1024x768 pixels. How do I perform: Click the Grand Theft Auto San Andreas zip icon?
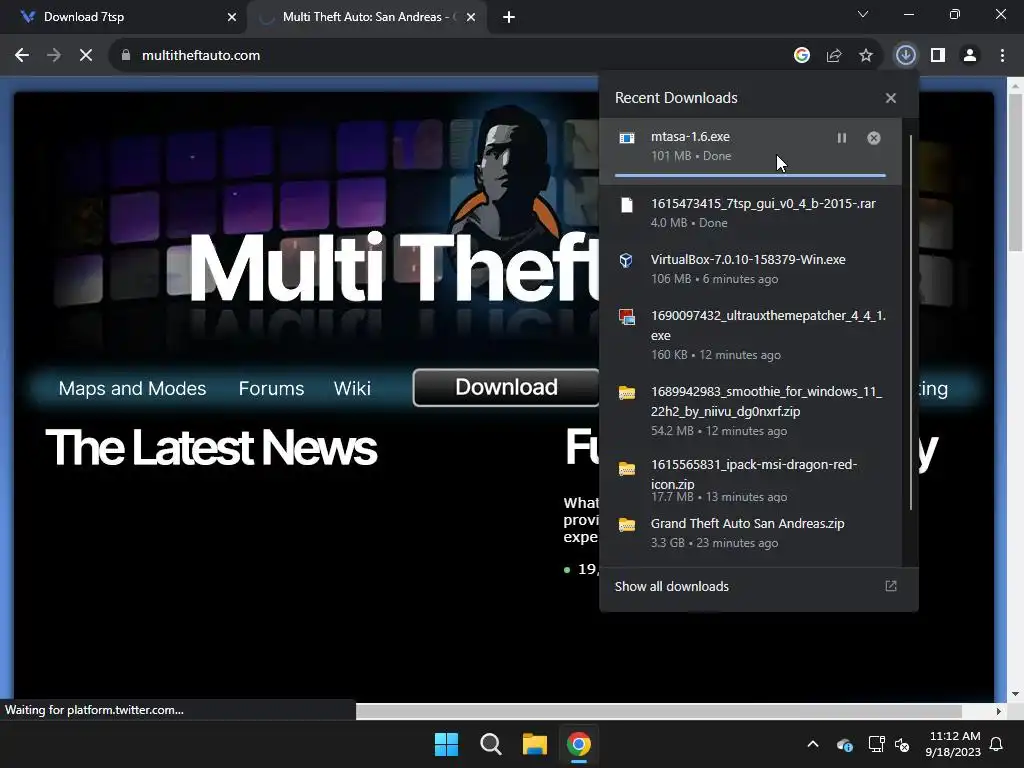[x=627, y=525]
